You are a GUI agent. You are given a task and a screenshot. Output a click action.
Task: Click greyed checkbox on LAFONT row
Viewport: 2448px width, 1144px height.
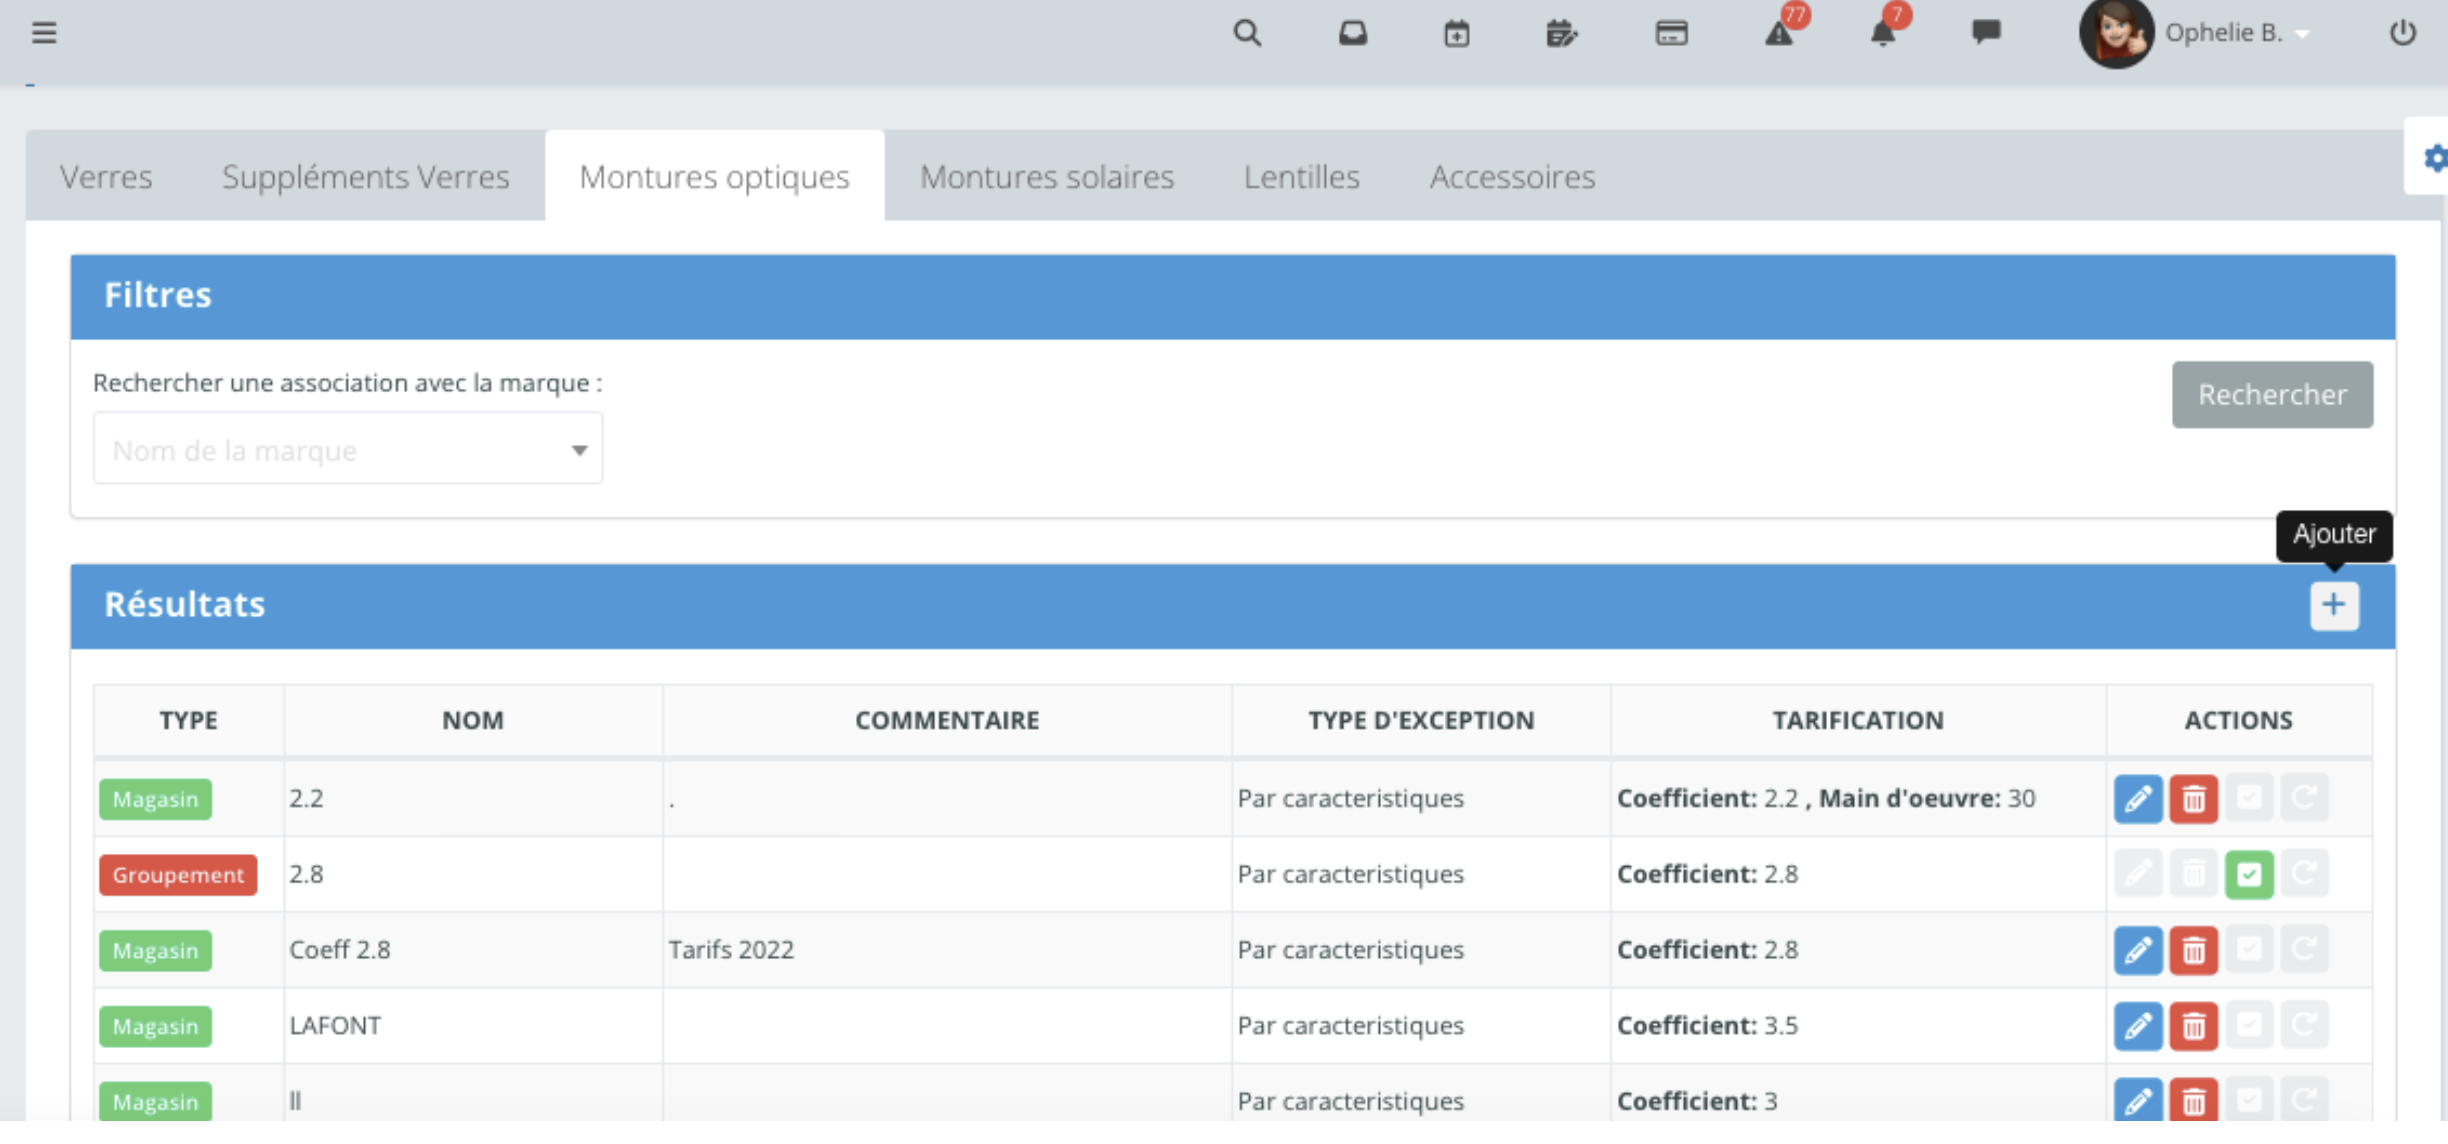2249,1026
